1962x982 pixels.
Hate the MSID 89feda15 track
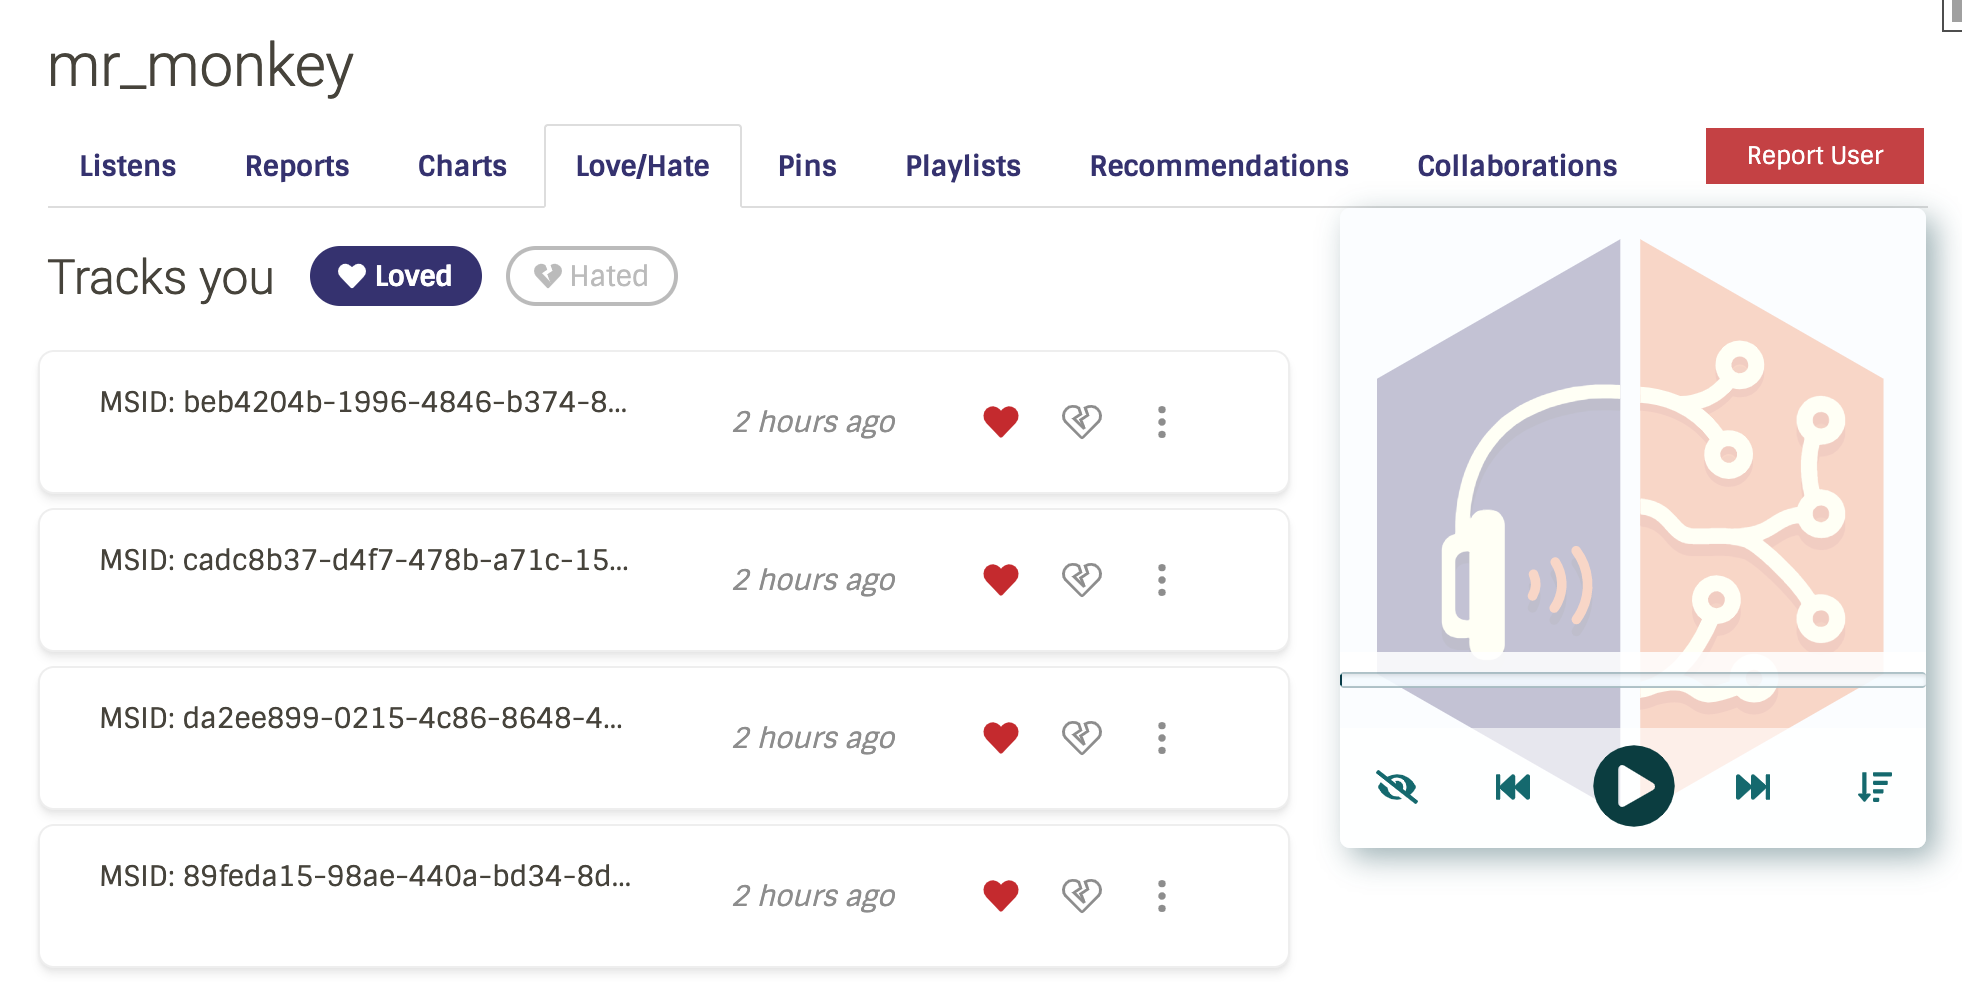tap(1081, 896)
